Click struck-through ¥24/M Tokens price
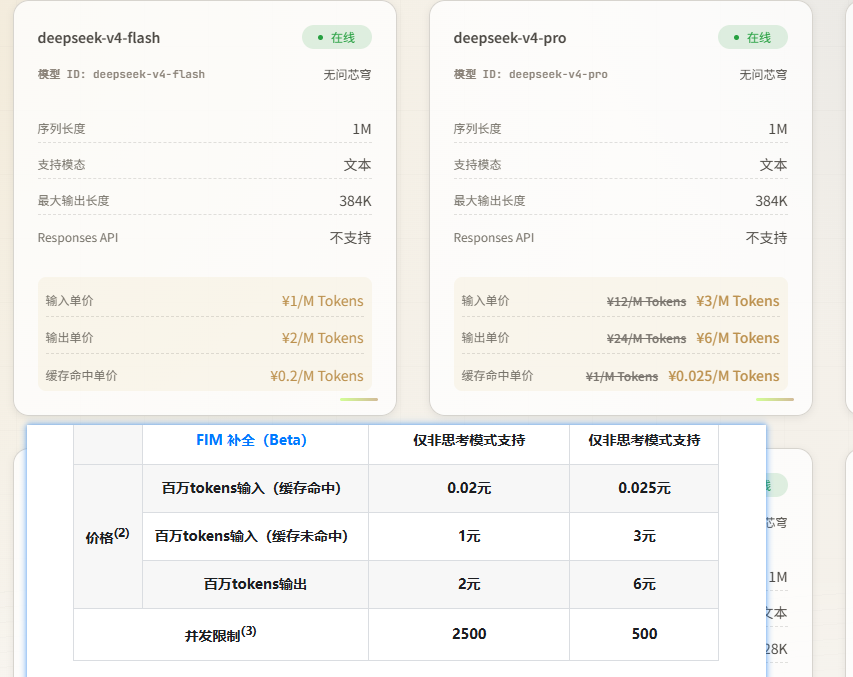Viewport: 853px width, 677px height. click(x=646, y=338)
